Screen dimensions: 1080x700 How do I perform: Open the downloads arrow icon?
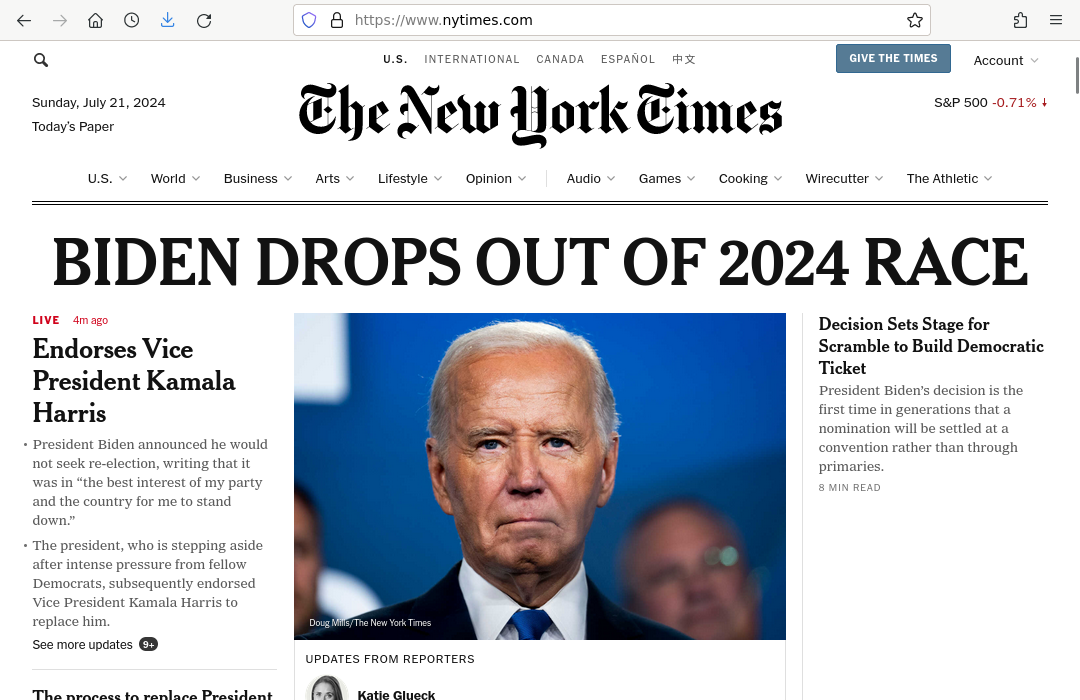167,21
